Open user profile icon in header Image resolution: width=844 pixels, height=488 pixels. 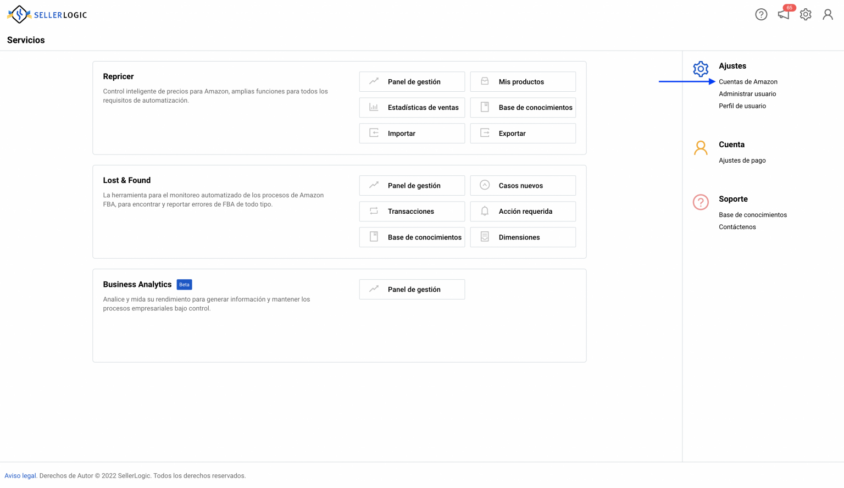point(827,15)
